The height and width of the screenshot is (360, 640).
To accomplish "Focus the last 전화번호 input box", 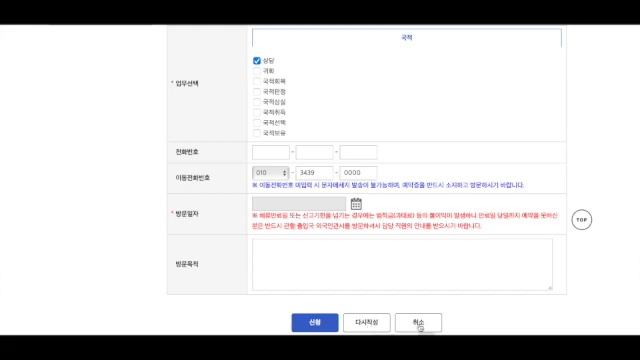I will point(358,152).
